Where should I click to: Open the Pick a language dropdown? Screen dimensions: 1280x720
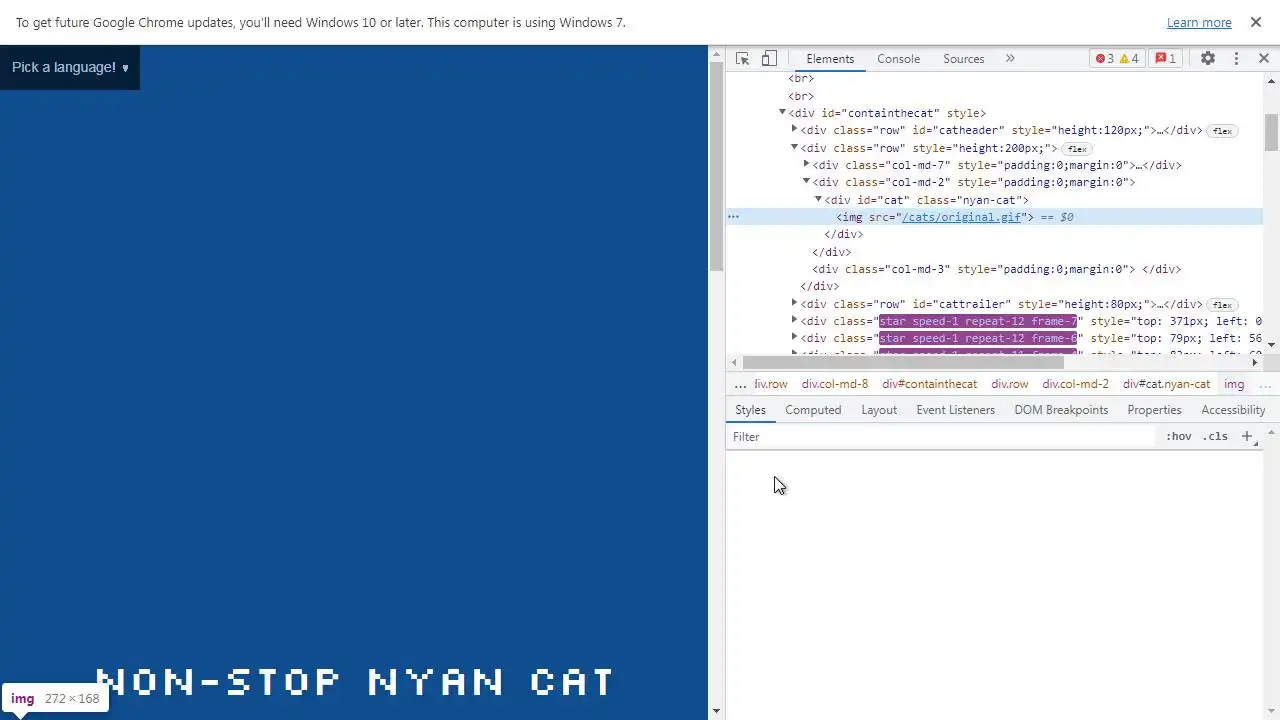coord(70,67)
